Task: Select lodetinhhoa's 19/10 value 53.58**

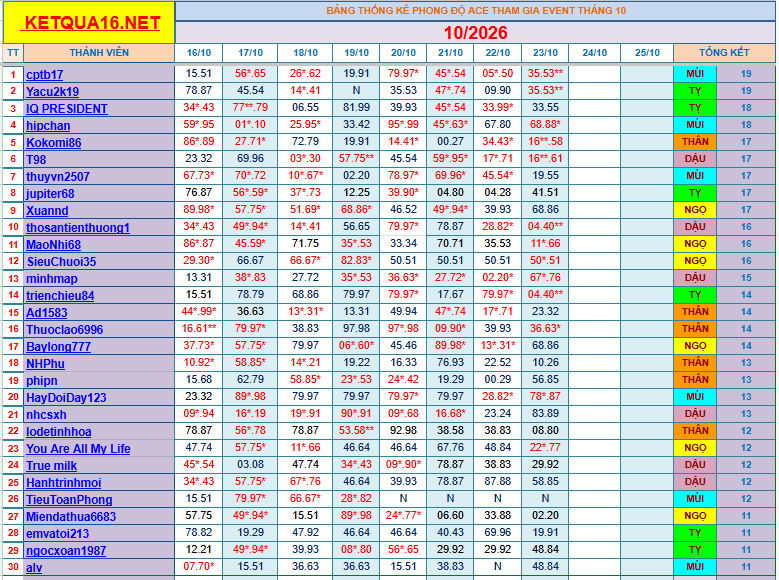Action: tap(356, 430)
